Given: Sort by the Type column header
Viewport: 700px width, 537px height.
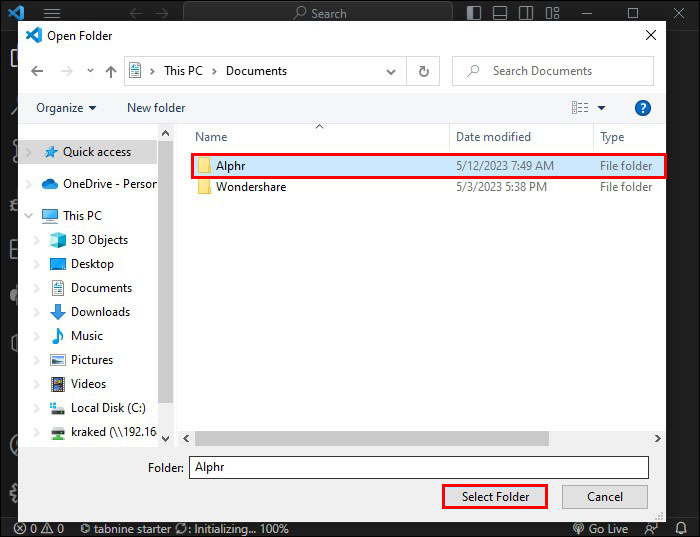Looking at the screenshot, I should coord(612,137).
